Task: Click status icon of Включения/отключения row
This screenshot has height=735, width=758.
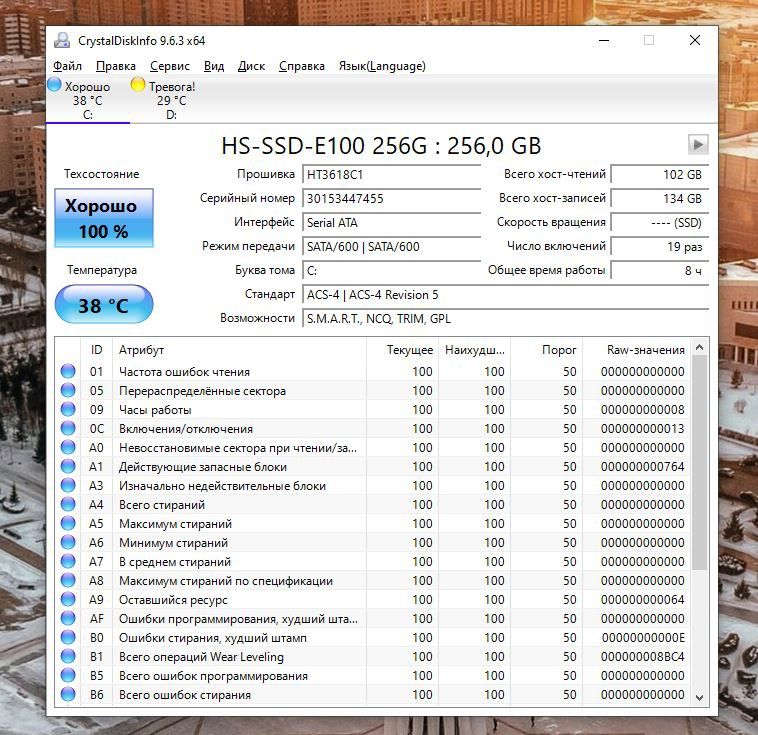Action: [x=68, y=428]
